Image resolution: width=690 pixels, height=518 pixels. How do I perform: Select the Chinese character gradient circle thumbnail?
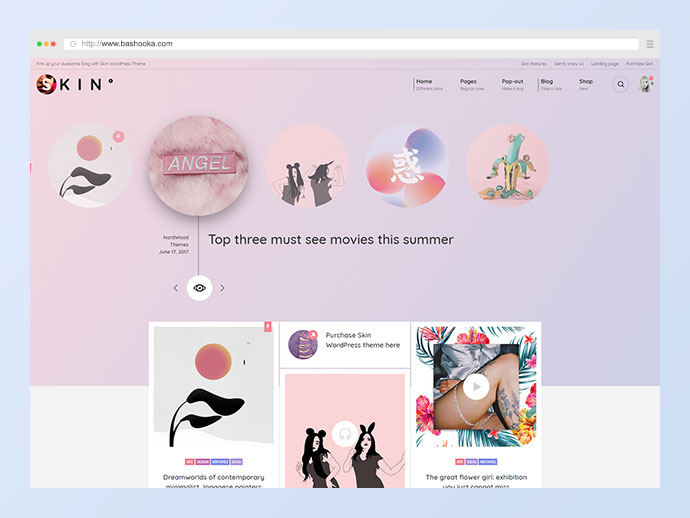coord(407,165)
